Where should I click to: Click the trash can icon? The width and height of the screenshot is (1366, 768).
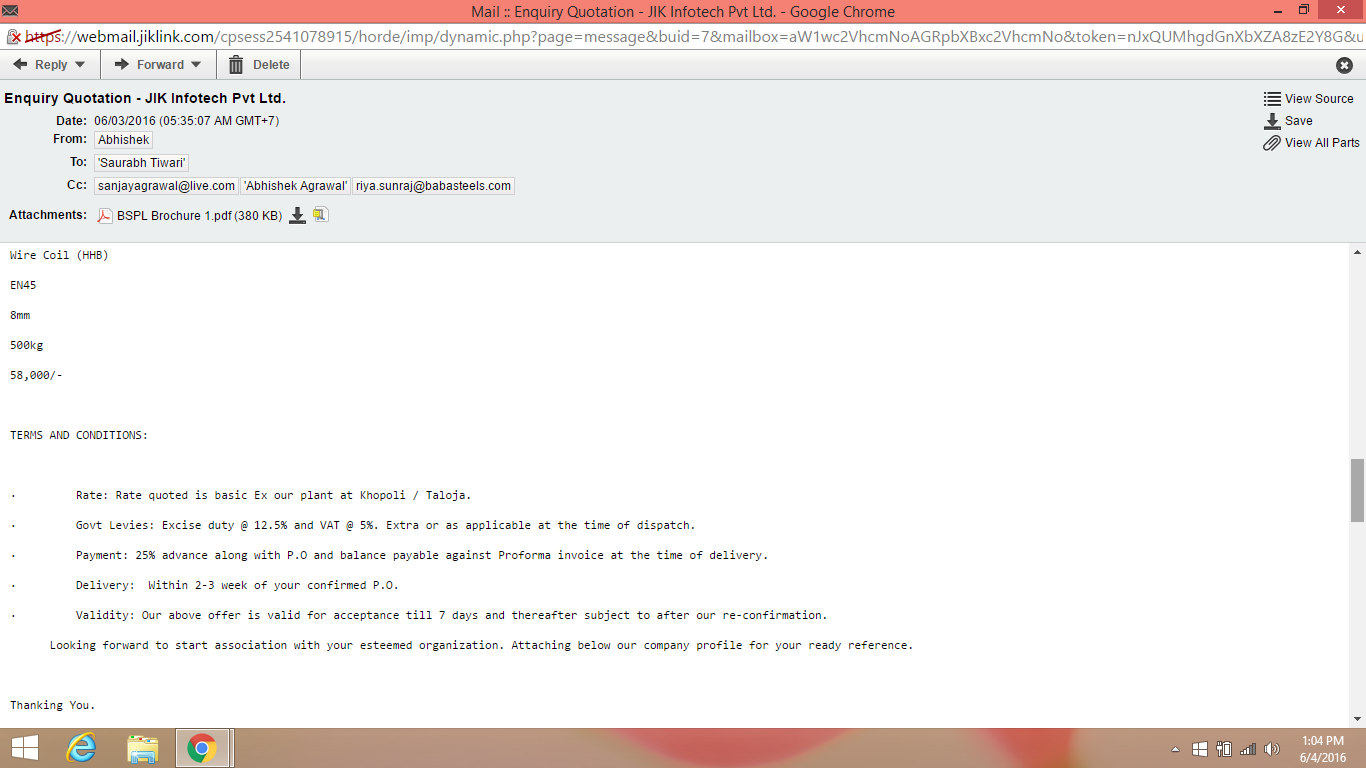point(236,65)
